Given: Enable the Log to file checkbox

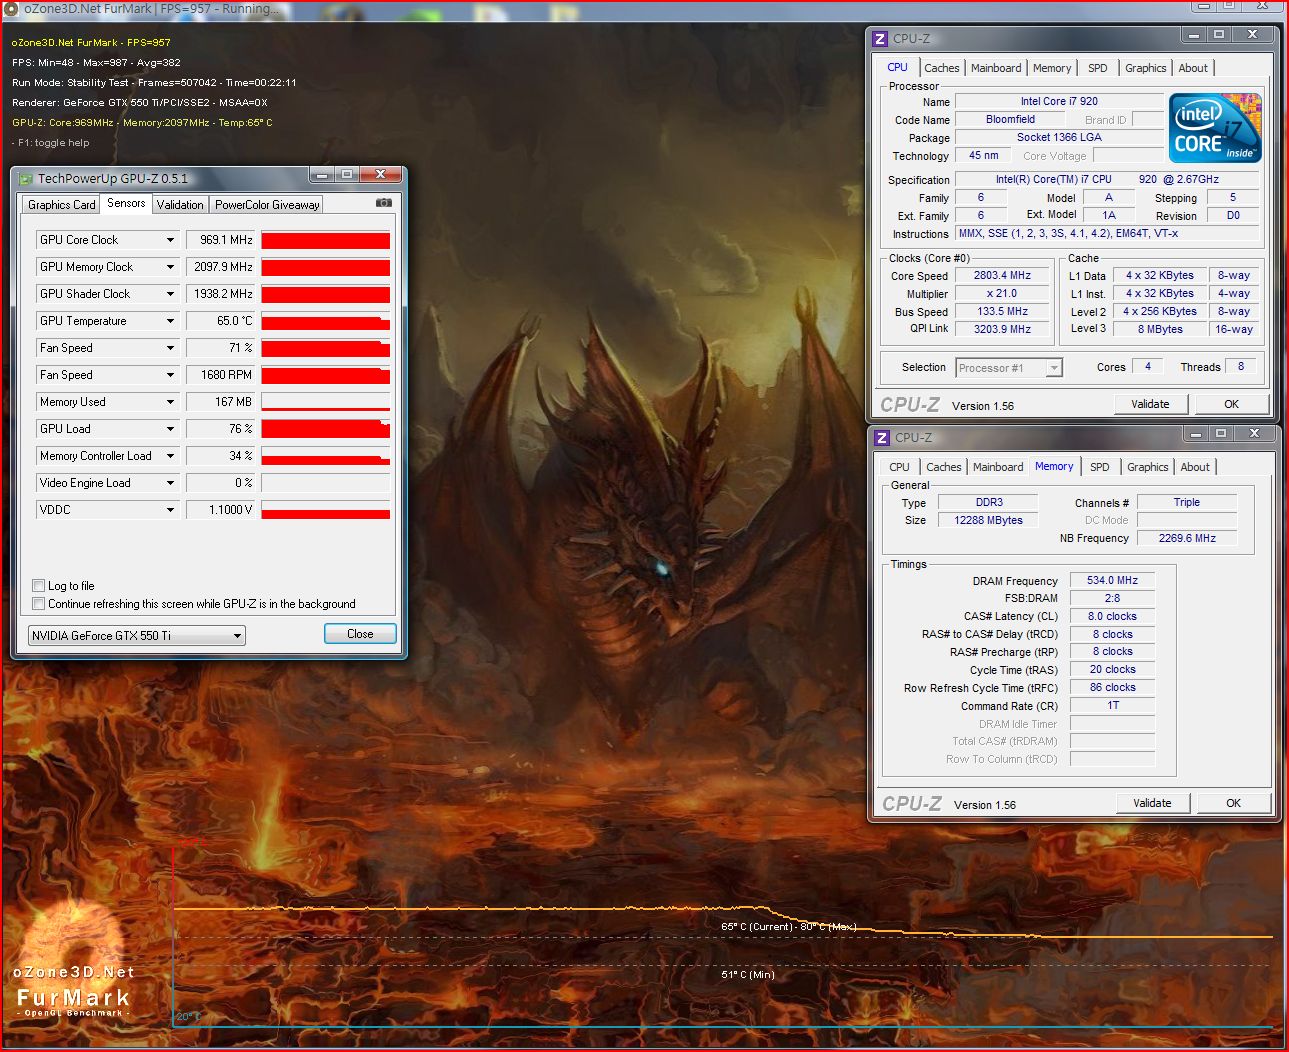Looking at the screenshot, I should pyautogui.click(x=38, y=586).
